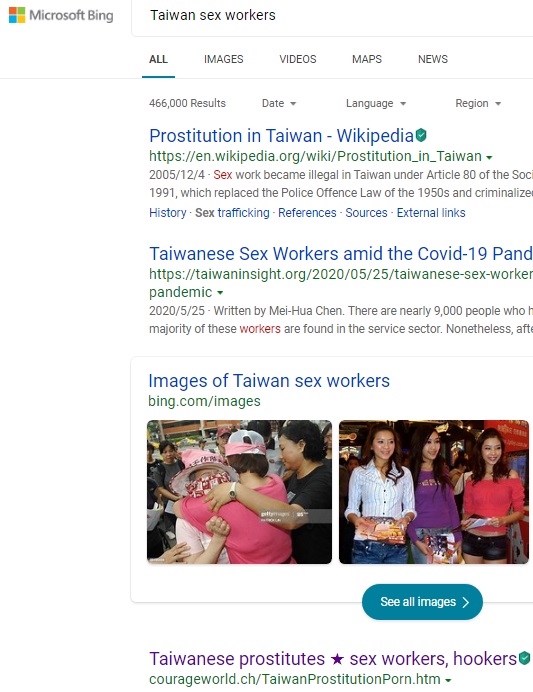
Task: Switch to the NEWS tab
Action: coord(433,59)
